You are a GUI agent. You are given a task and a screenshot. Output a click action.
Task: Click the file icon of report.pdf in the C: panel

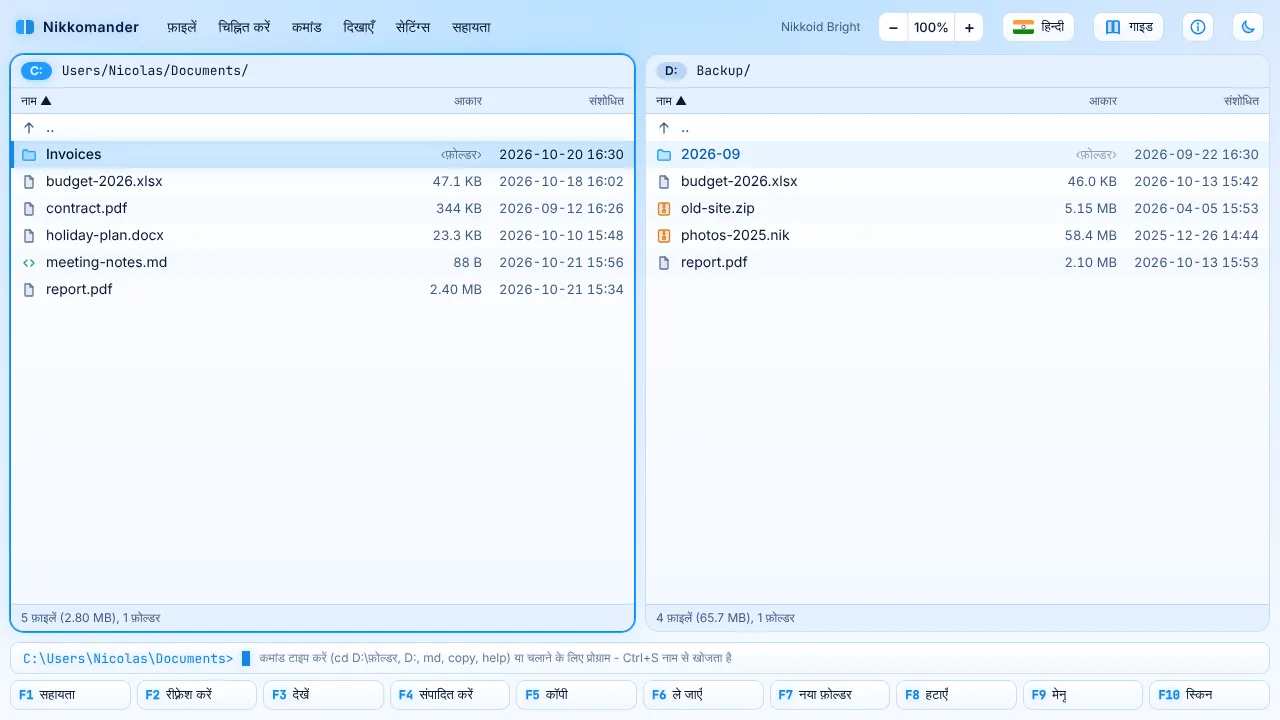click(29, 289)
